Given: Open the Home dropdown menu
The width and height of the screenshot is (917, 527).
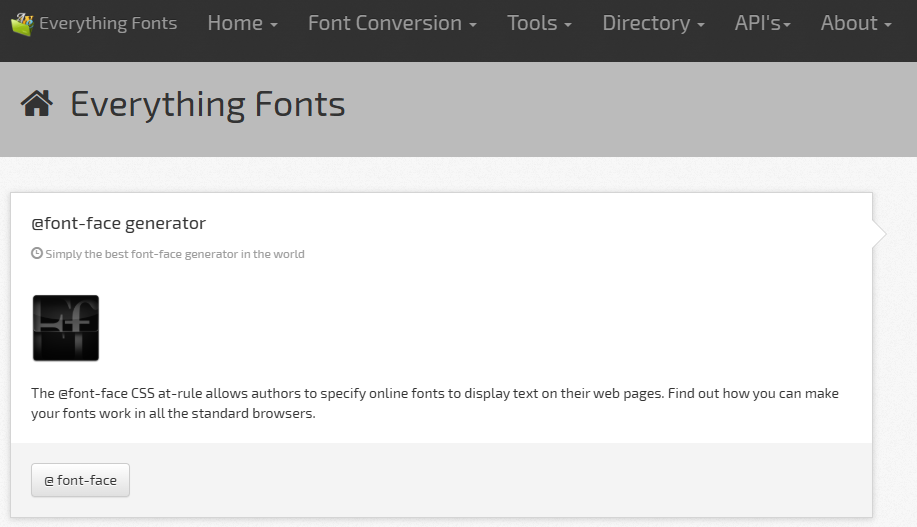Looking at the screenshot, I should click(x=242, y=23).
